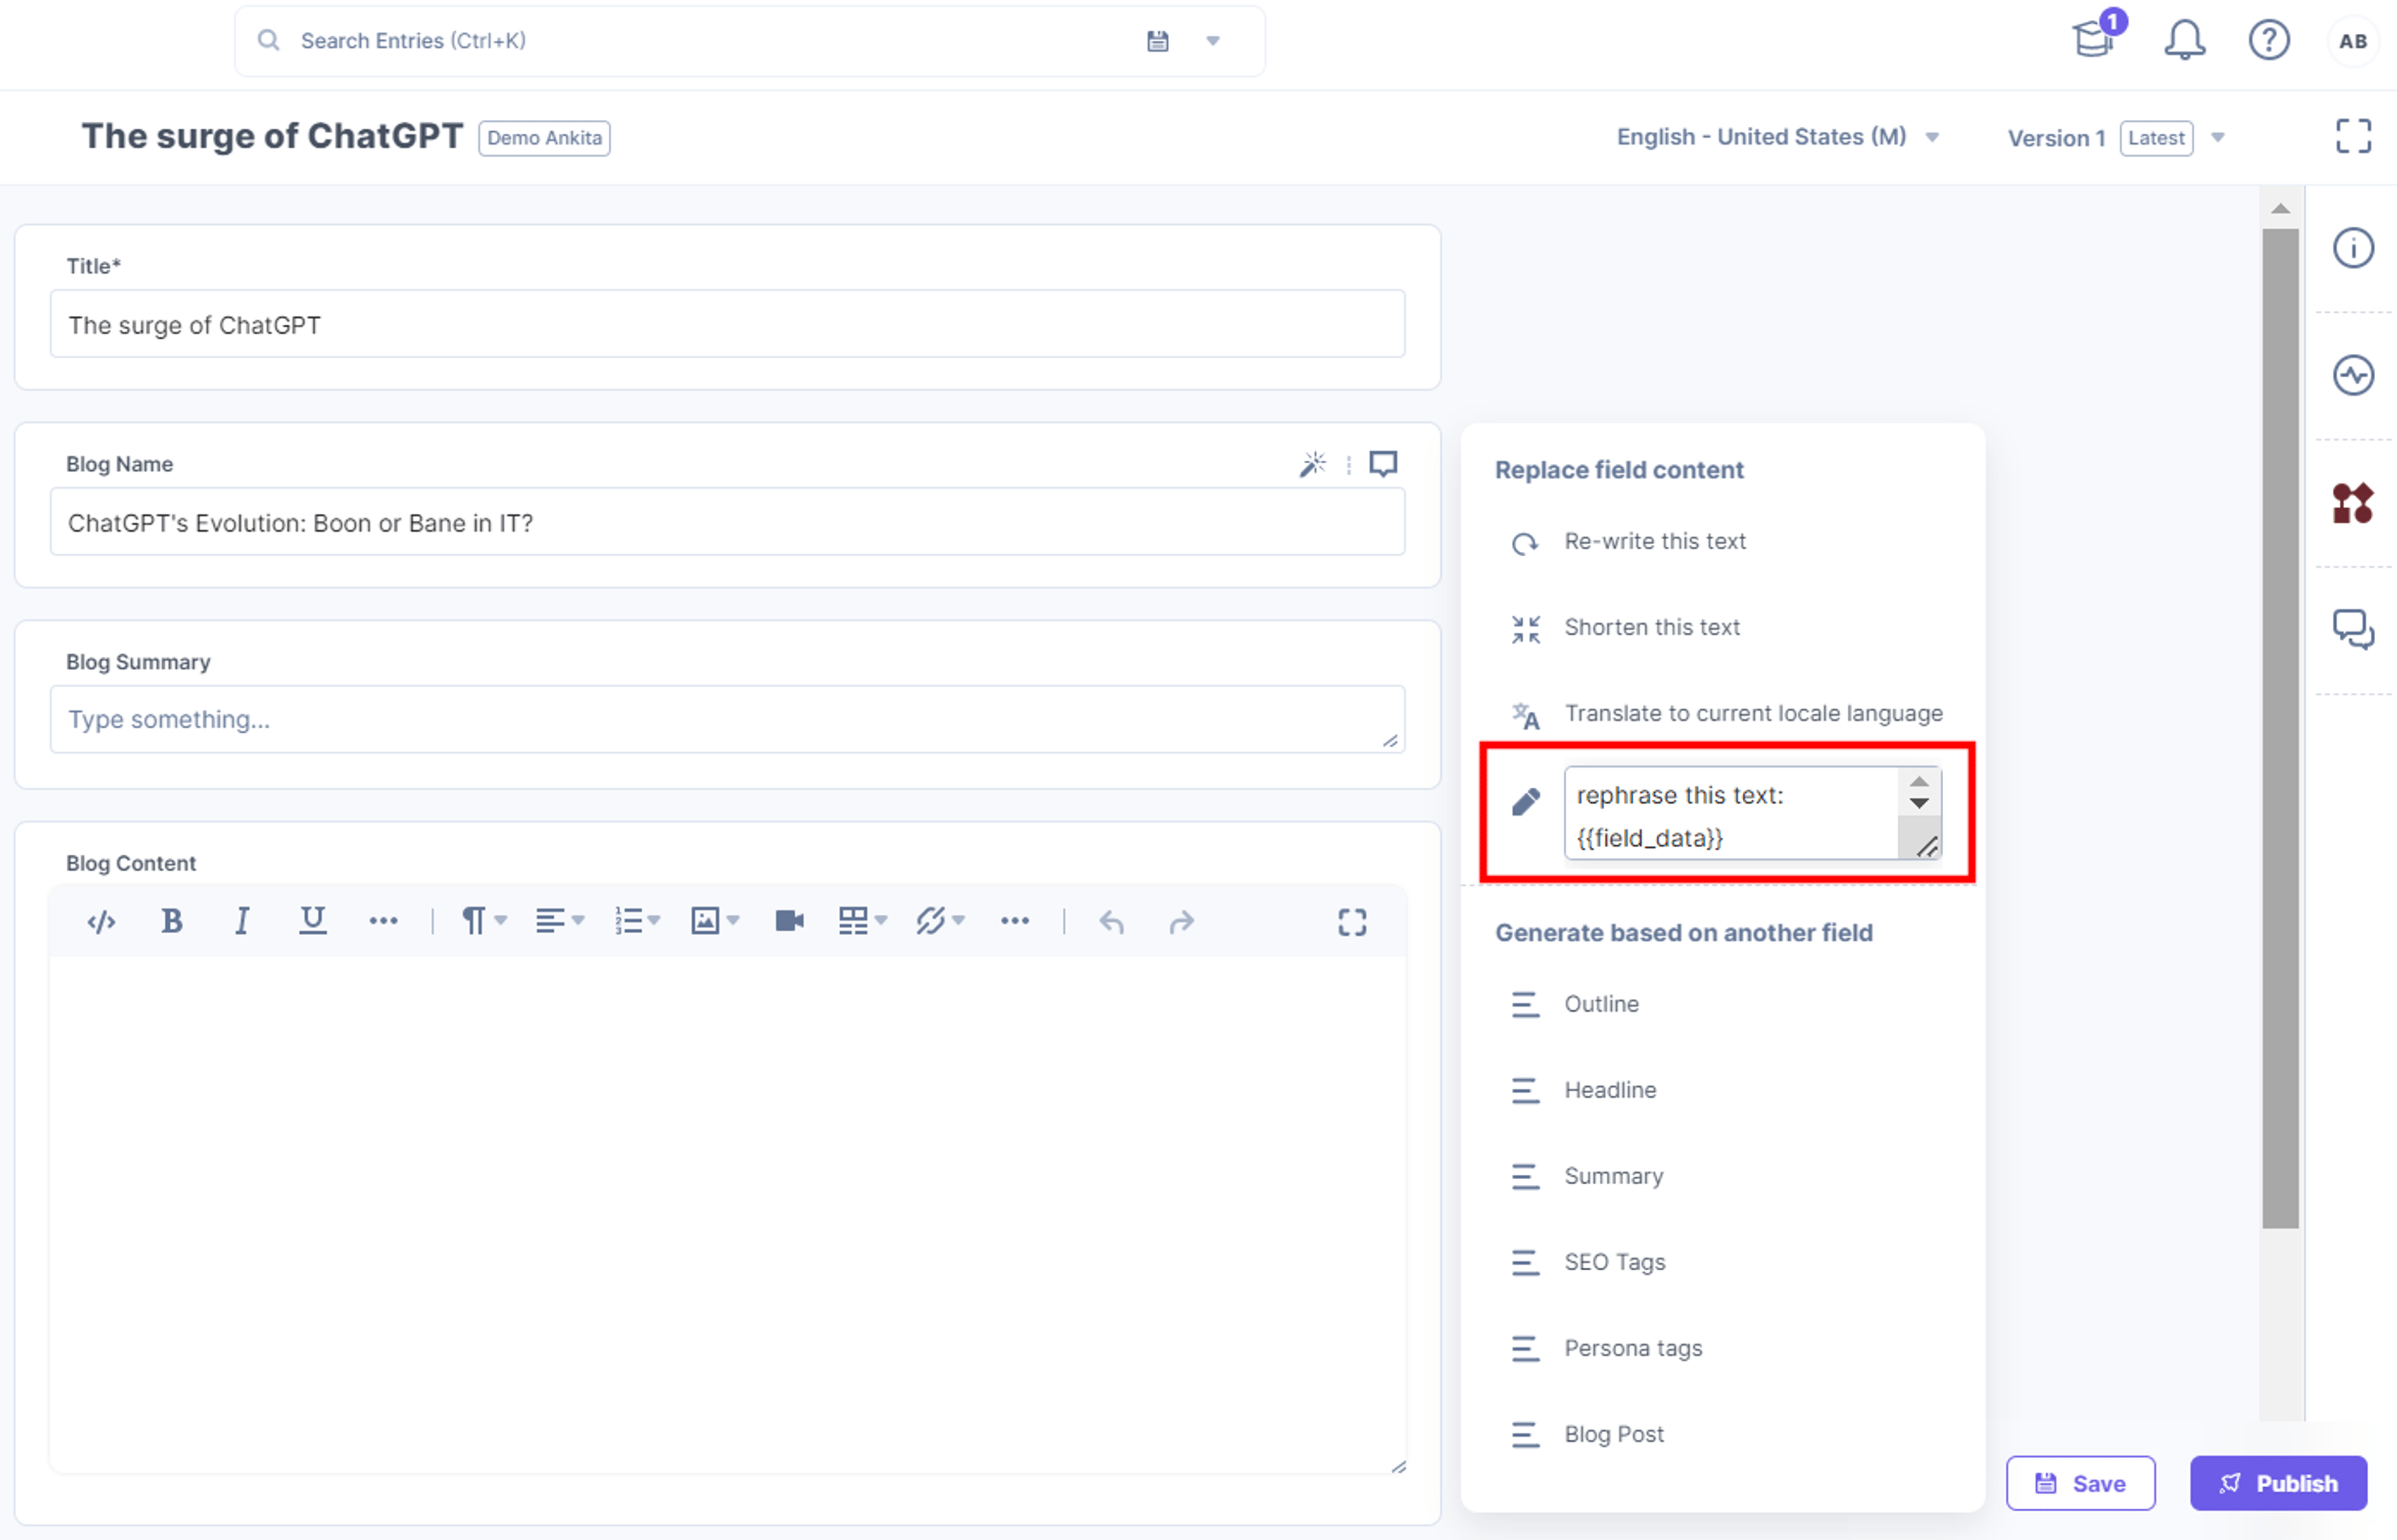This screenshot has width=2397, height=1540.
Task: Click the vertical page scrollbar thumb
Action: coord(2280,728)
